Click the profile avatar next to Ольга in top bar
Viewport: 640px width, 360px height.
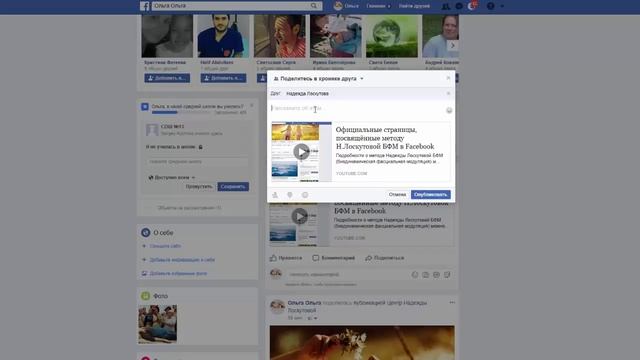click(338, 6)
